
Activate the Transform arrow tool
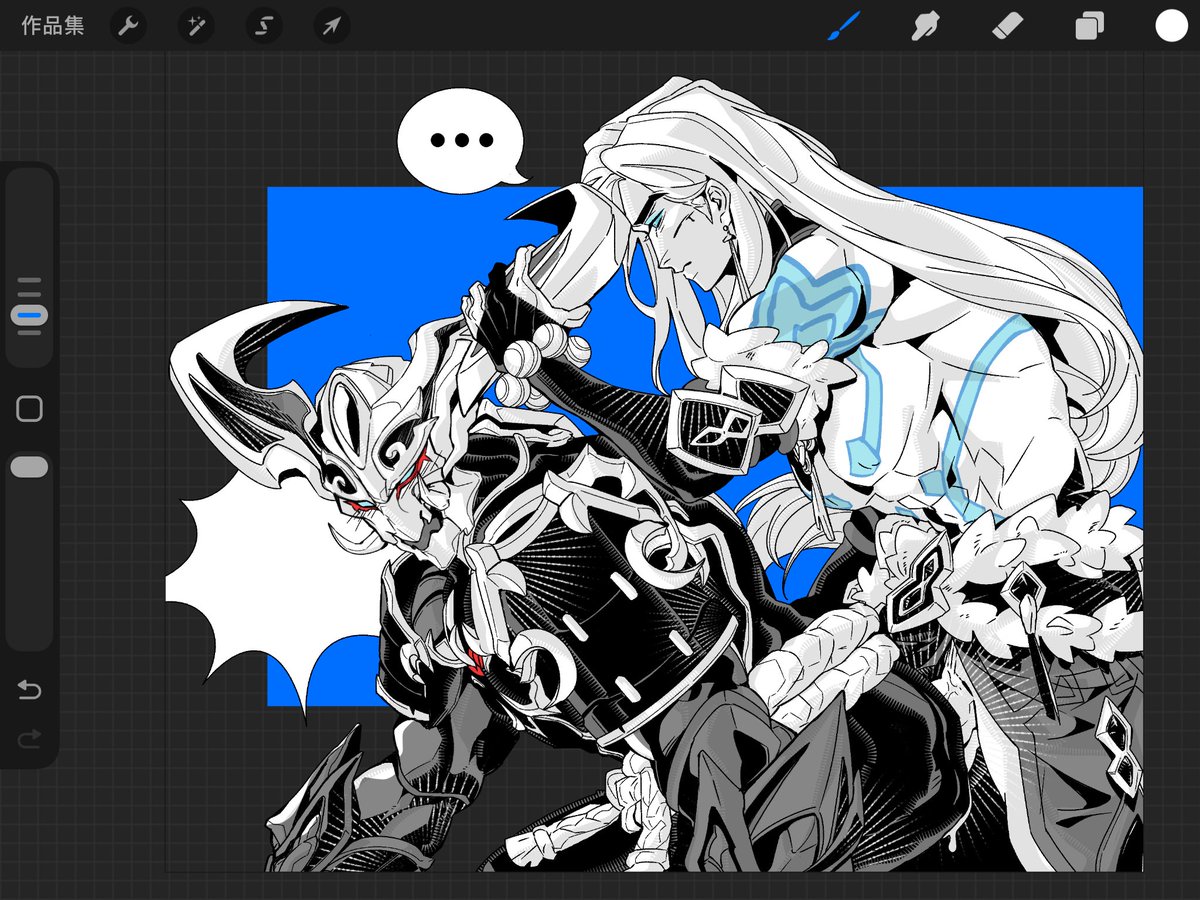click(x=332, y=26)
